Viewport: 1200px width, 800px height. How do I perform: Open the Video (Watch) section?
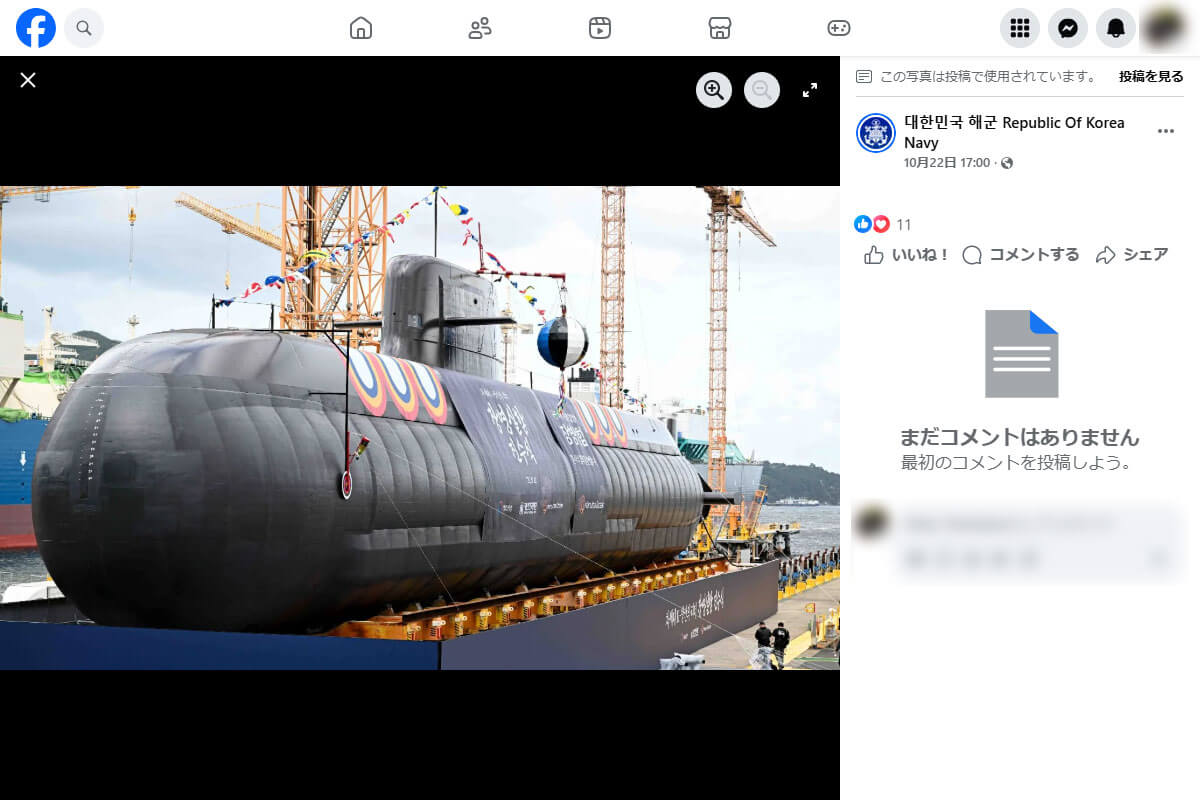pyautogui.click(x=600, y=28)
